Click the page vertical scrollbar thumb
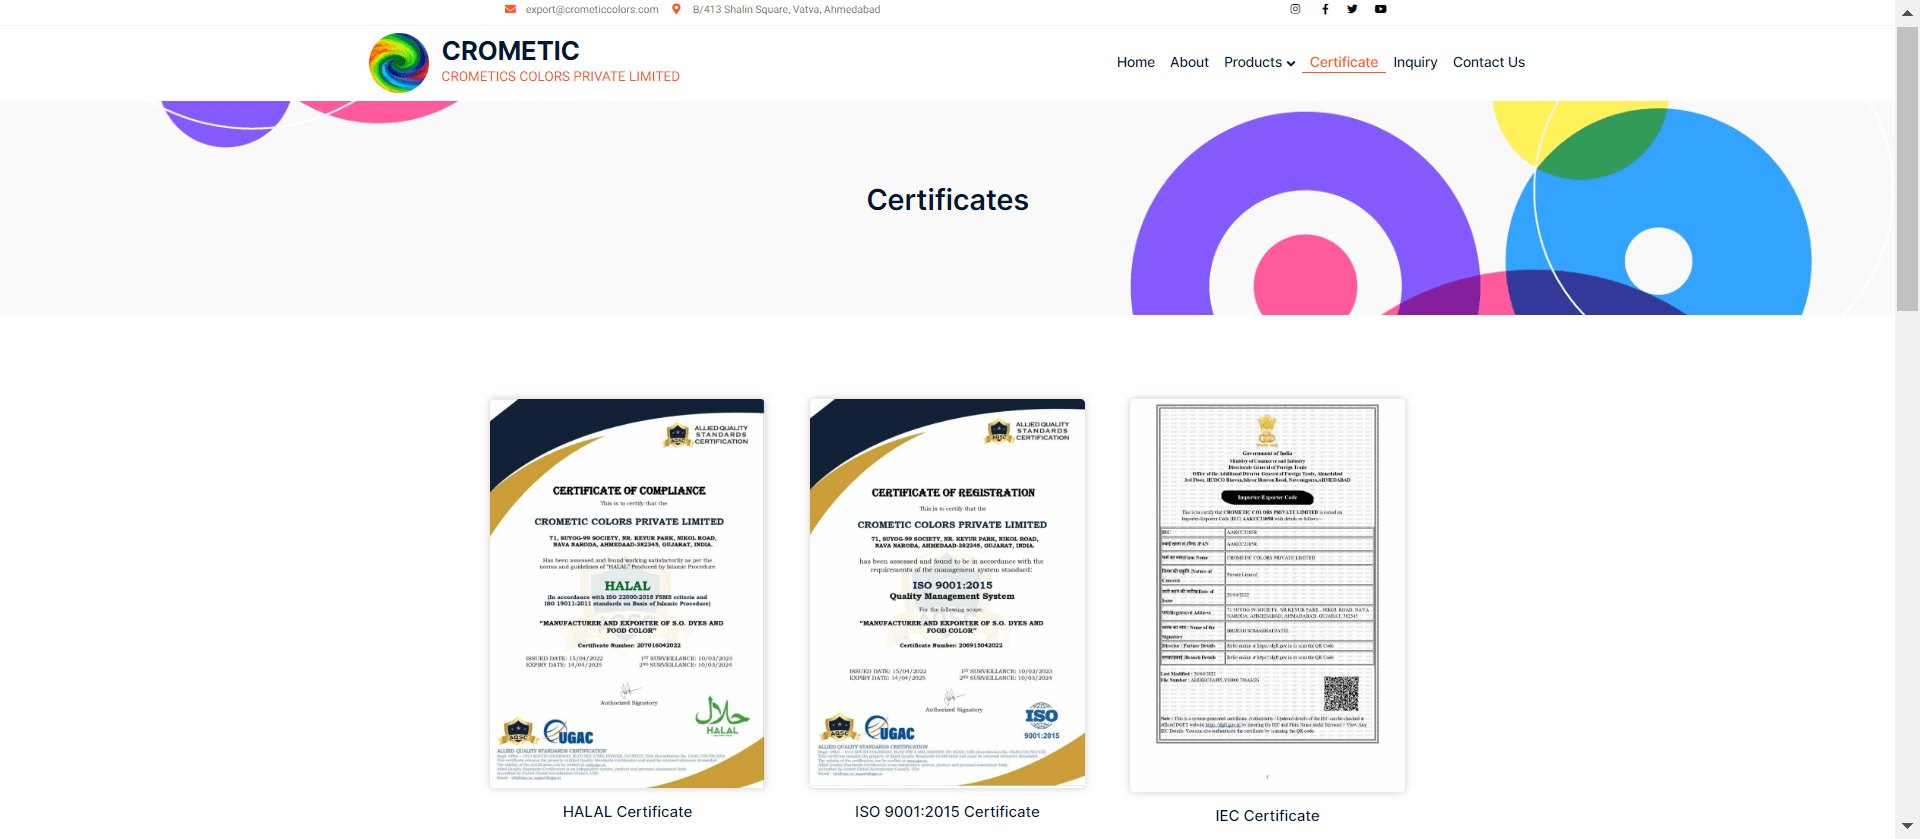 (x=1907, y=168)
